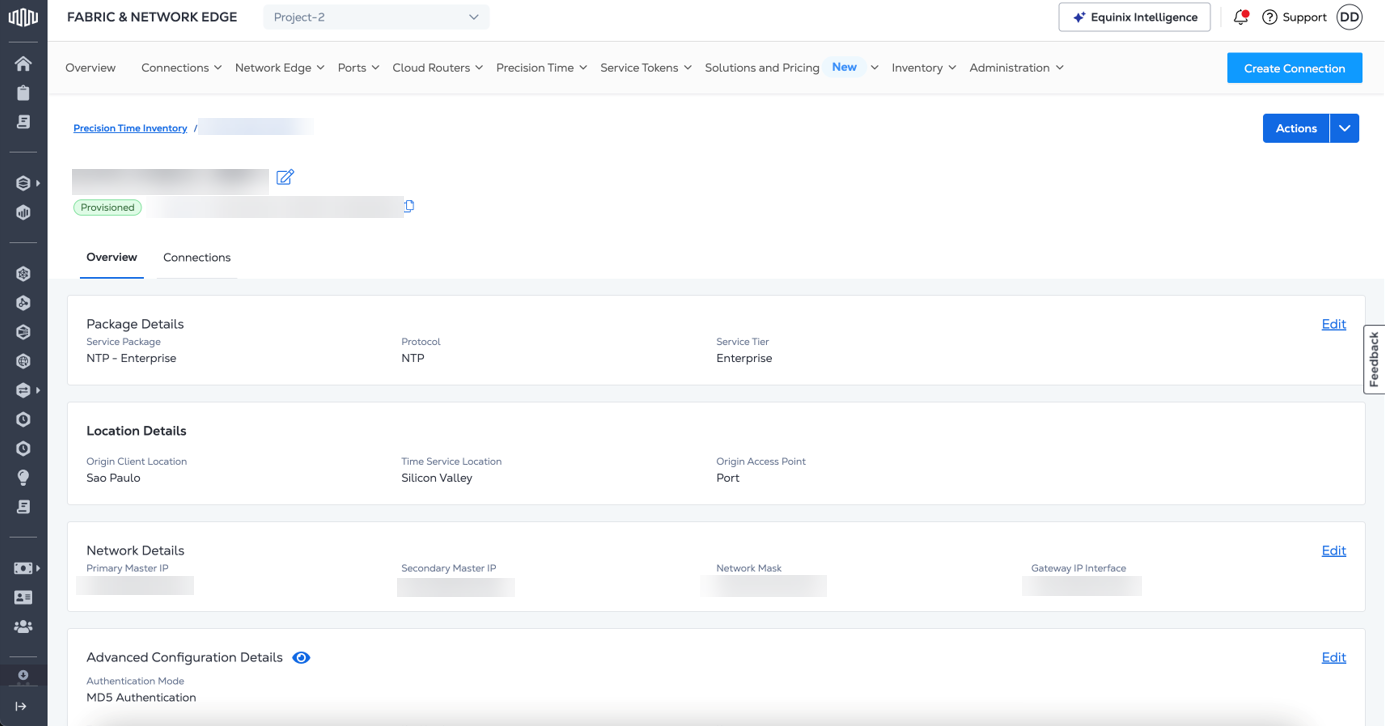Edit the Package Details section
This screenshot has width=1385, height=727.
click(x=1333, y=324)
